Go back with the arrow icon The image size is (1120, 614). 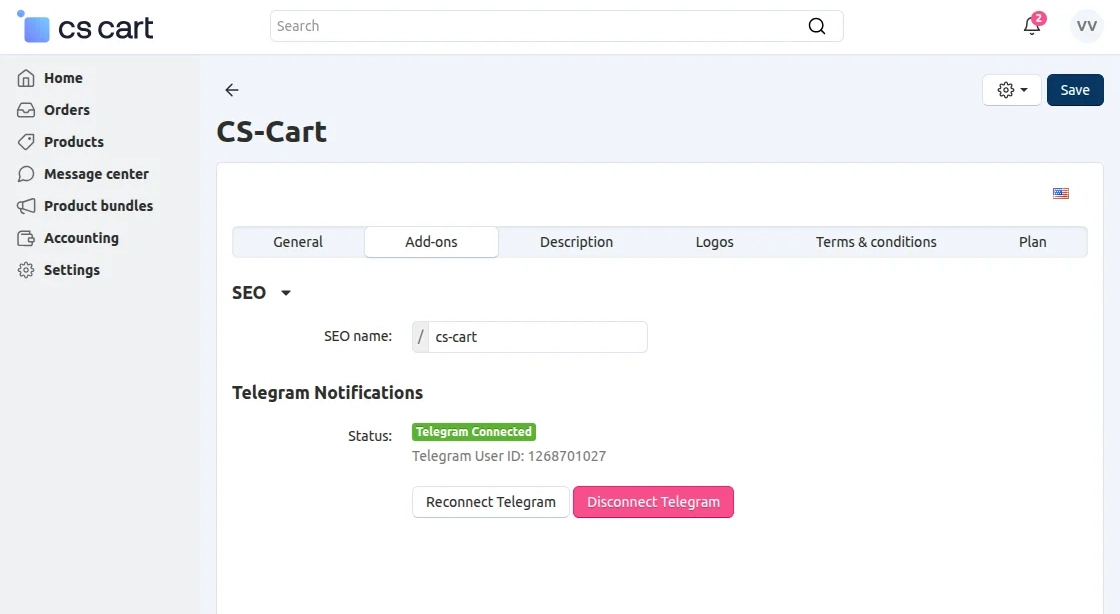coord(231,90)
